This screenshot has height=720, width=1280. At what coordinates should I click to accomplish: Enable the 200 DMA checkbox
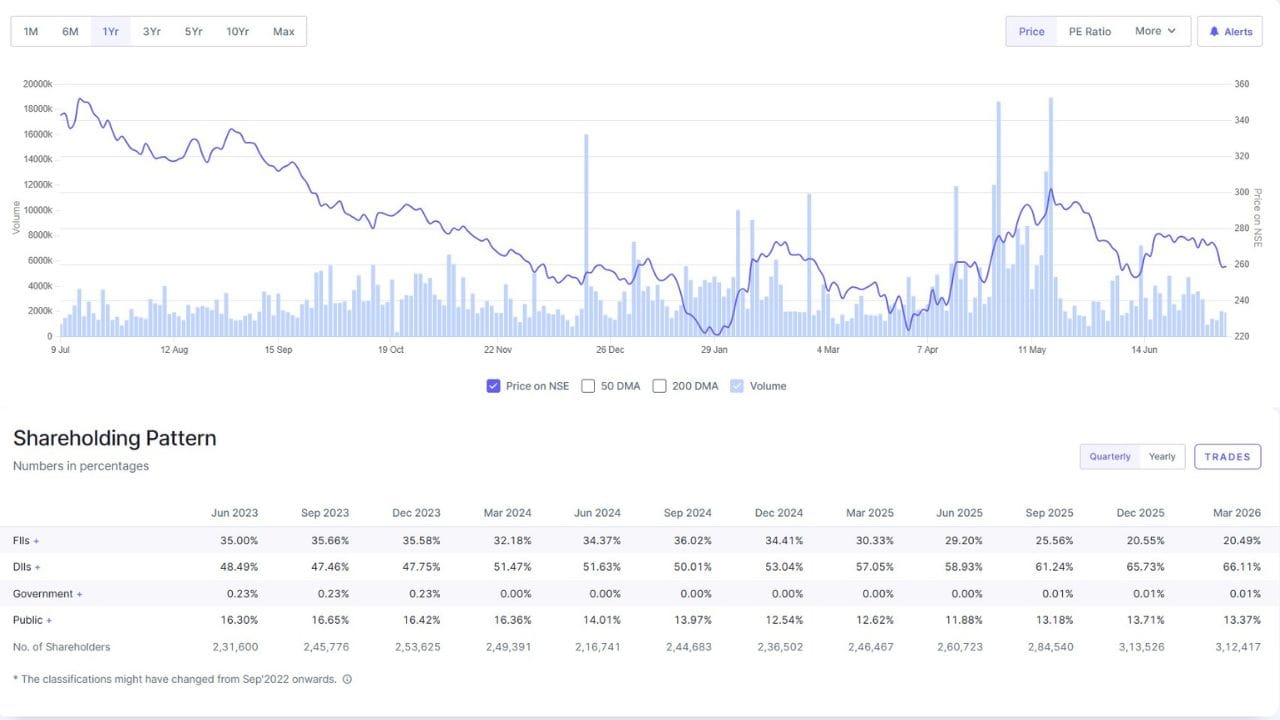659,386
